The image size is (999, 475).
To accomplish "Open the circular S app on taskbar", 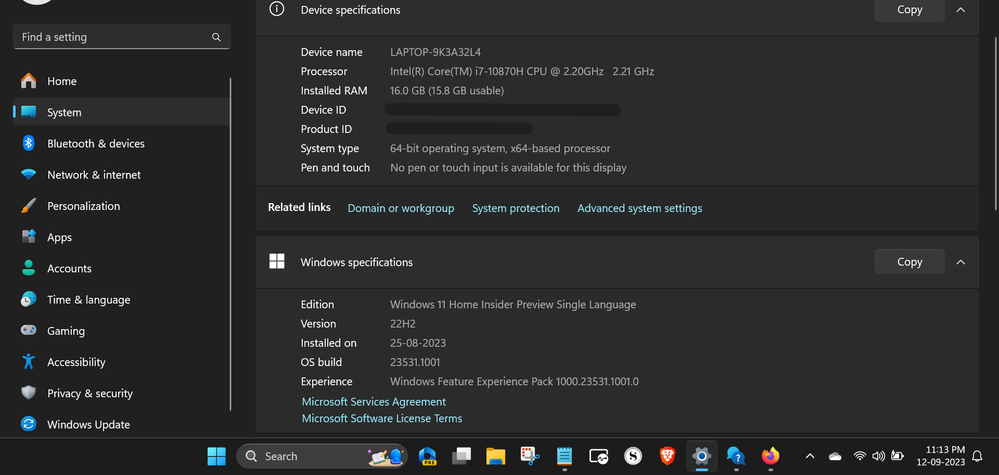I will click(x=633, y=456).
